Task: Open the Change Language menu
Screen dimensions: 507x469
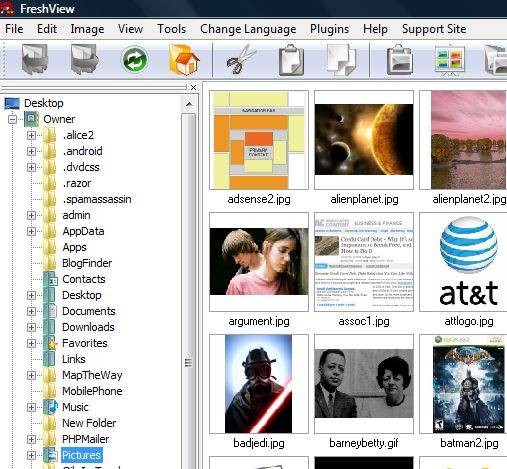Action: 248,29
